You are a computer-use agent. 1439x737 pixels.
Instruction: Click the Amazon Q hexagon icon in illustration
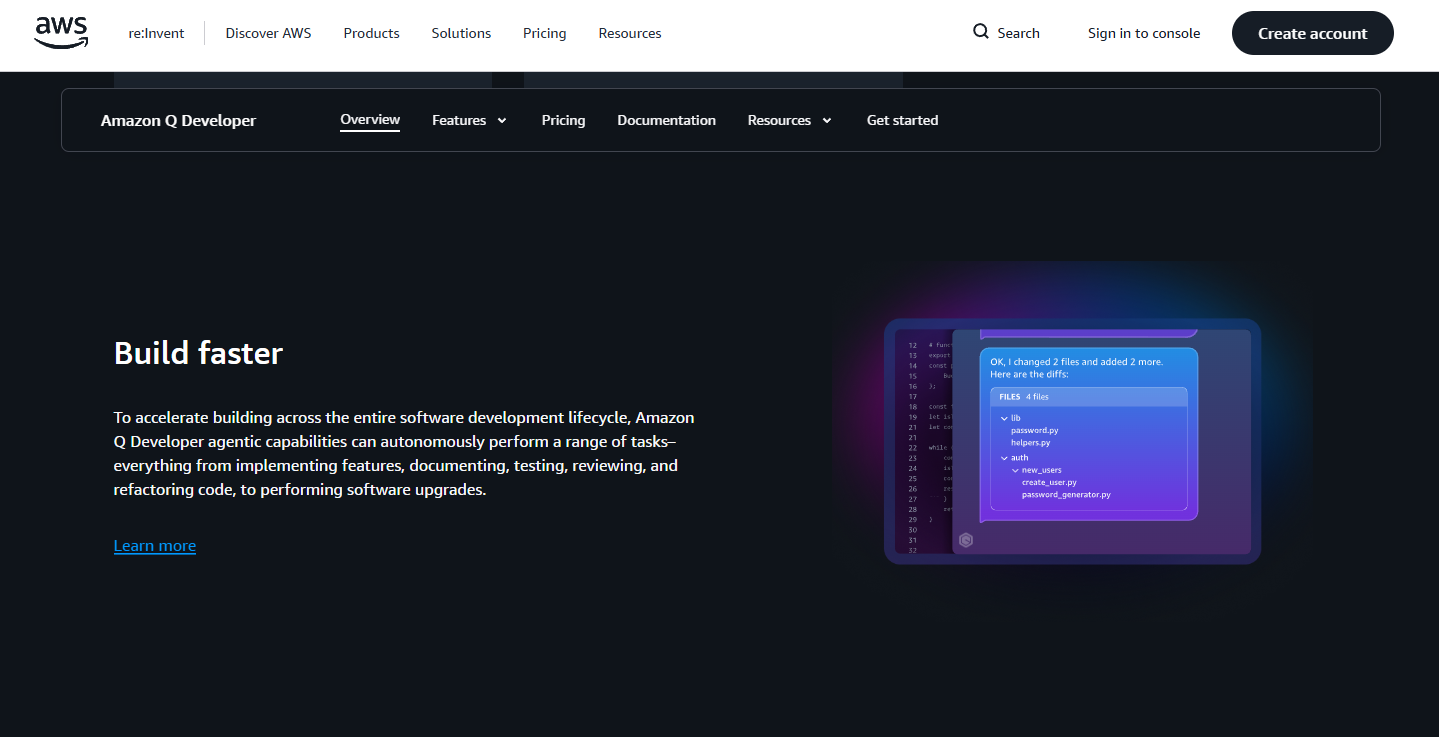966,540
